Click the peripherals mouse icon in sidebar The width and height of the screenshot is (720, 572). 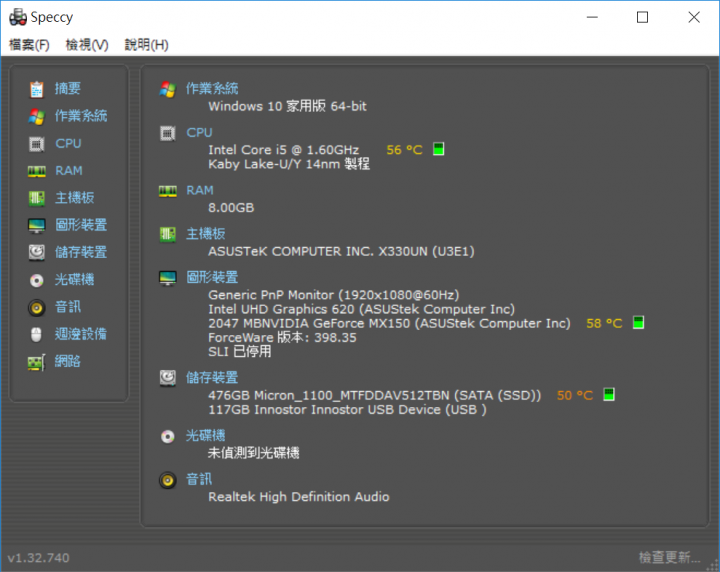point(36,335)
